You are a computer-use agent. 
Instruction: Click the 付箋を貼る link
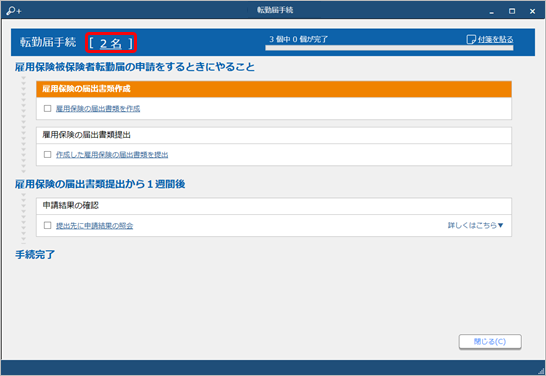coord(495,39)
